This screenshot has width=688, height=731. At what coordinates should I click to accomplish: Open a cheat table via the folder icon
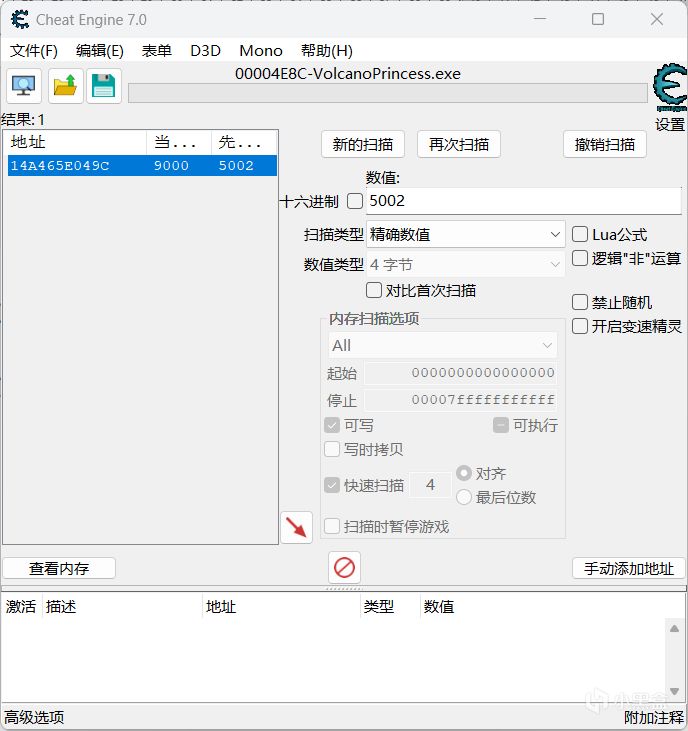pyautogui.click(x=65, y=86)
